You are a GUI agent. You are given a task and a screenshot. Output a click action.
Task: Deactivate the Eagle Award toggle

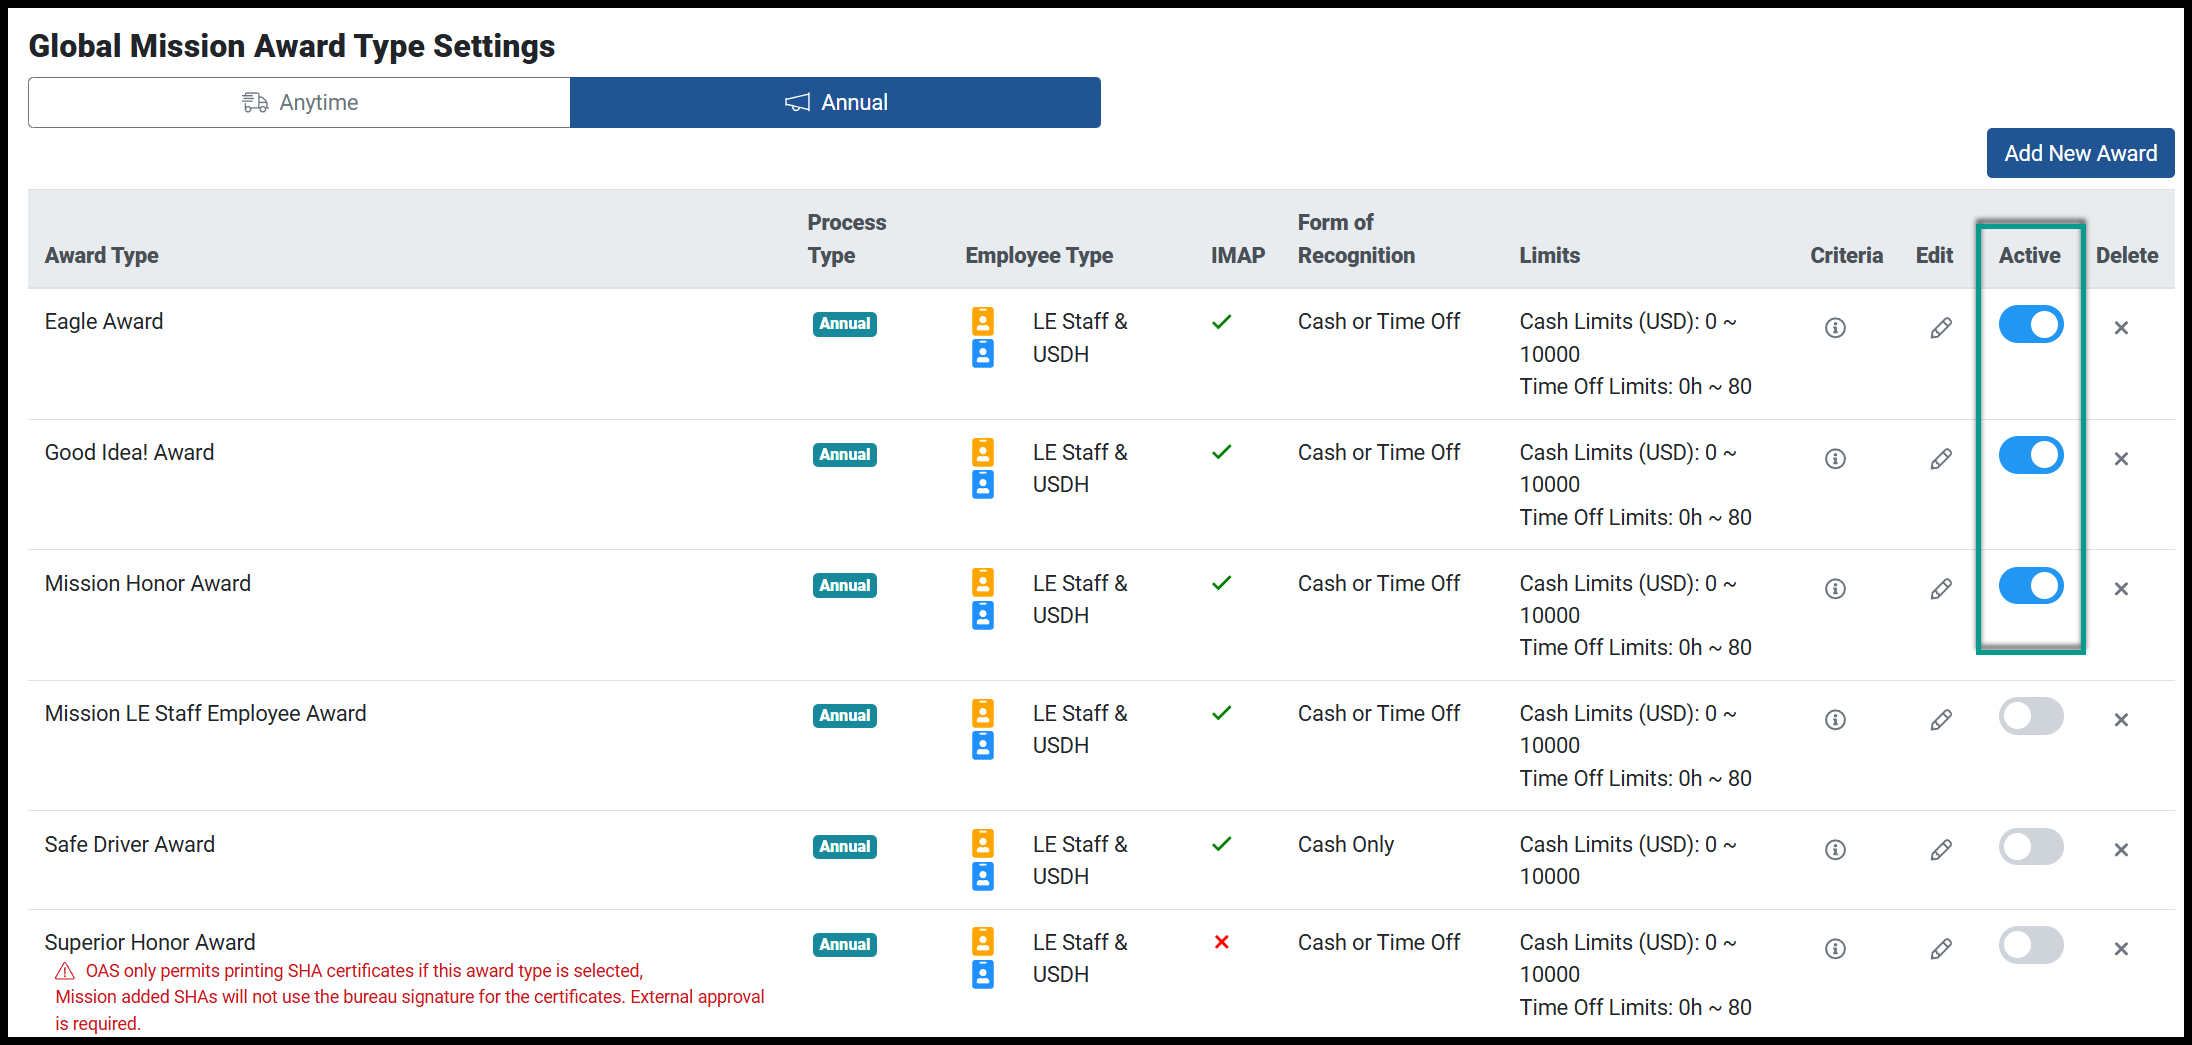point(2031,324)
